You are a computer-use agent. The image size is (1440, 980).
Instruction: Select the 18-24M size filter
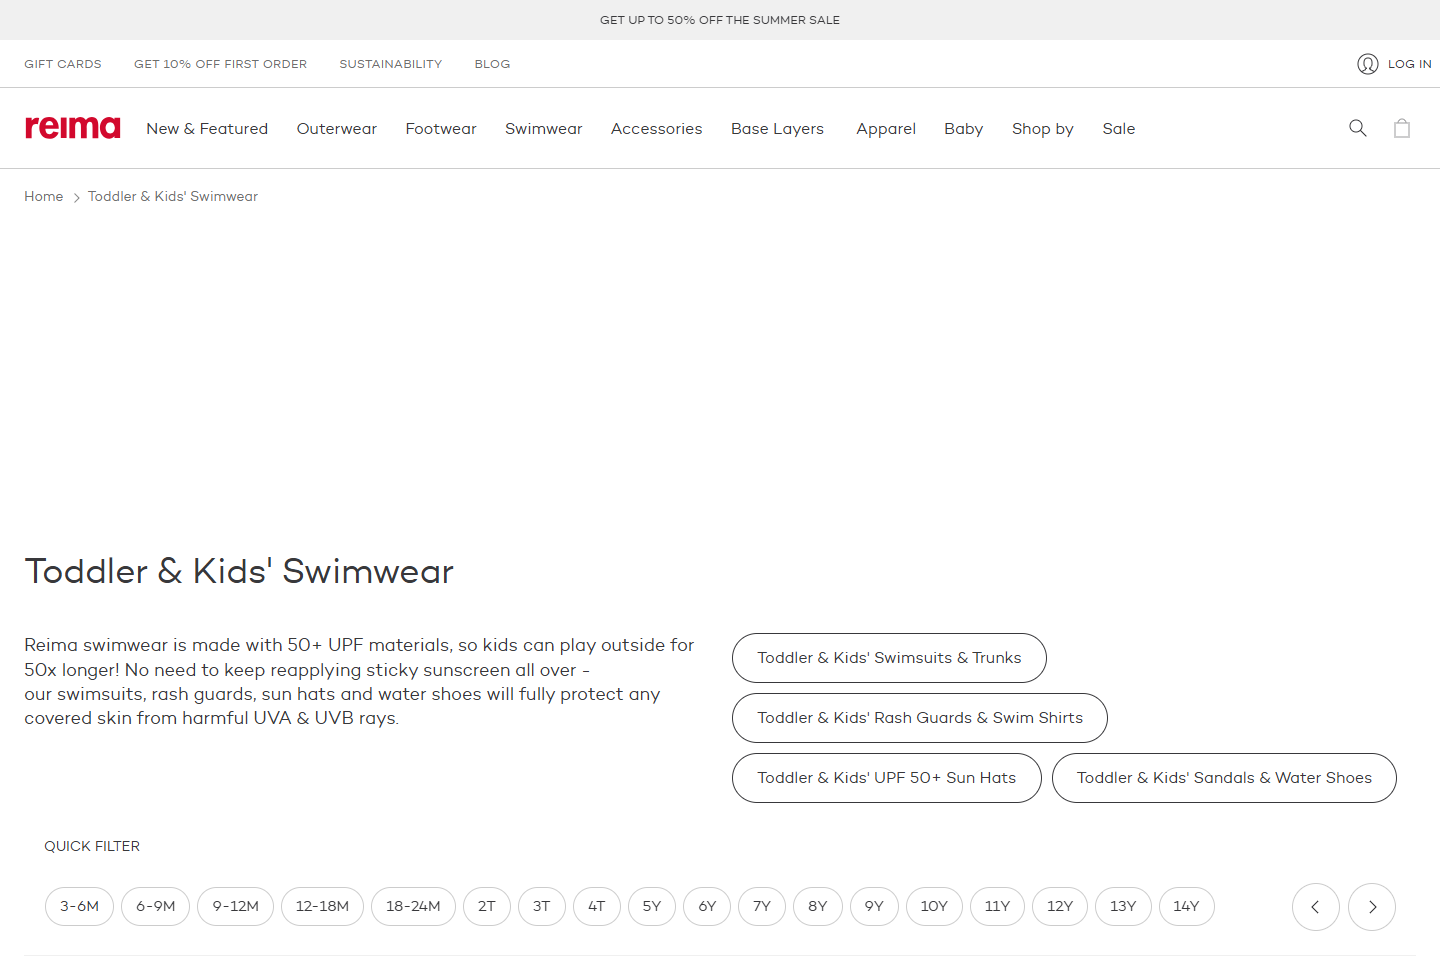tap(413, 907)
